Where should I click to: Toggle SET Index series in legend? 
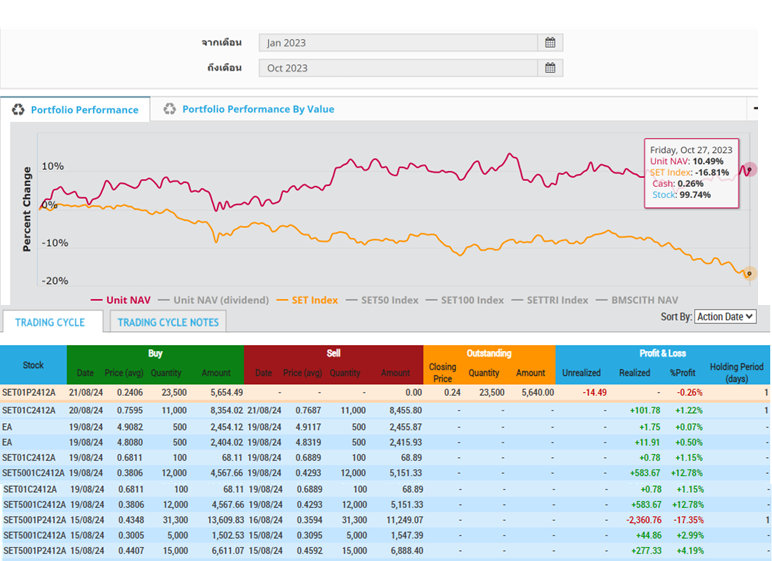coord(307,300)
